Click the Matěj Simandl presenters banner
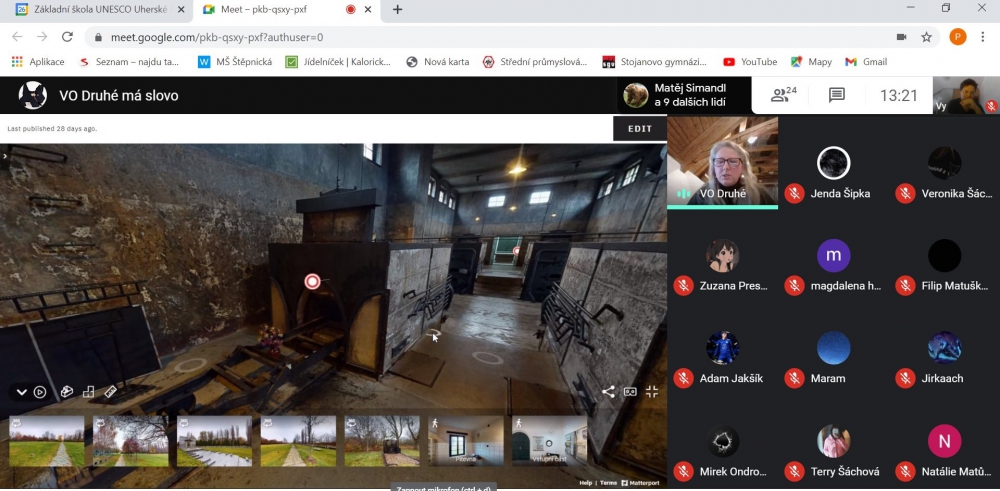1000x491 pixels. [684, 95]
